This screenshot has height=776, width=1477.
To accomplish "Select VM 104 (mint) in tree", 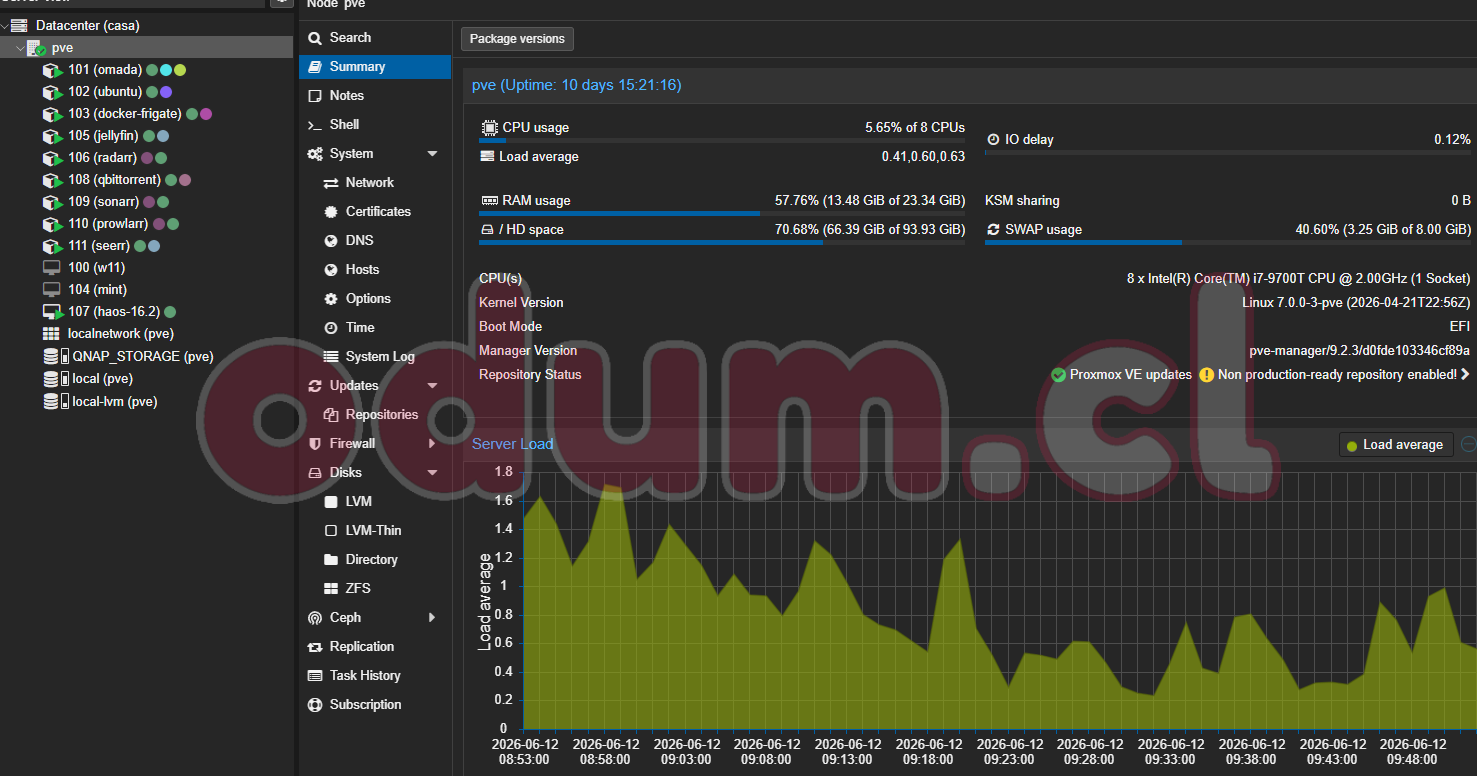I will coord(97,290).
